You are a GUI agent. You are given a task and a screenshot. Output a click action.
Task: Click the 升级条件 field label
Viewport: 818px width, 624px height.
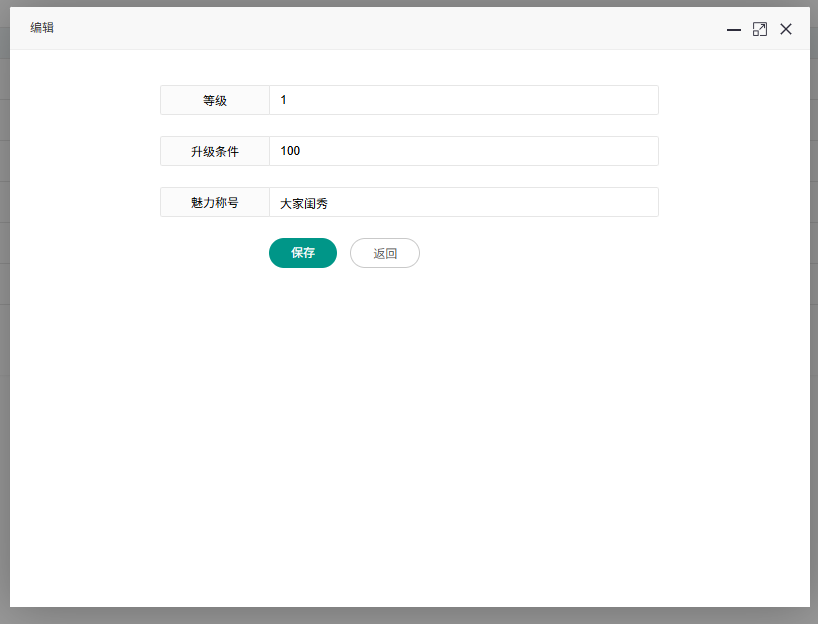[x=215, y=151]
